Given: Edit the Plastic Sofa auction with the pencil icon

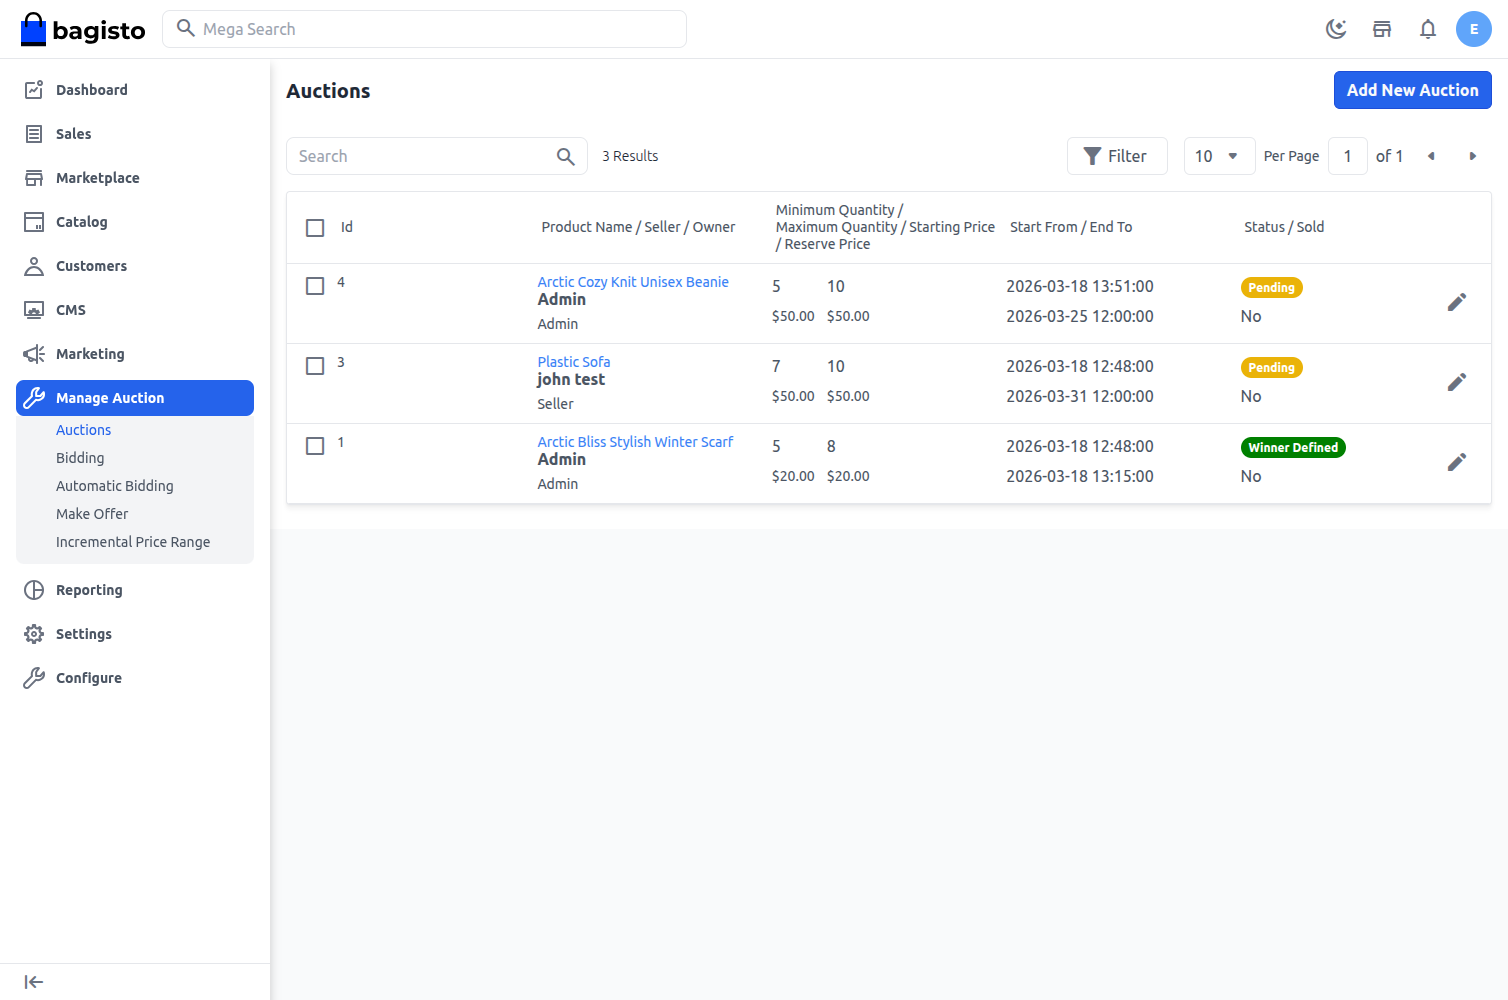Looking at the screenshot, I should coord(1456,381).
